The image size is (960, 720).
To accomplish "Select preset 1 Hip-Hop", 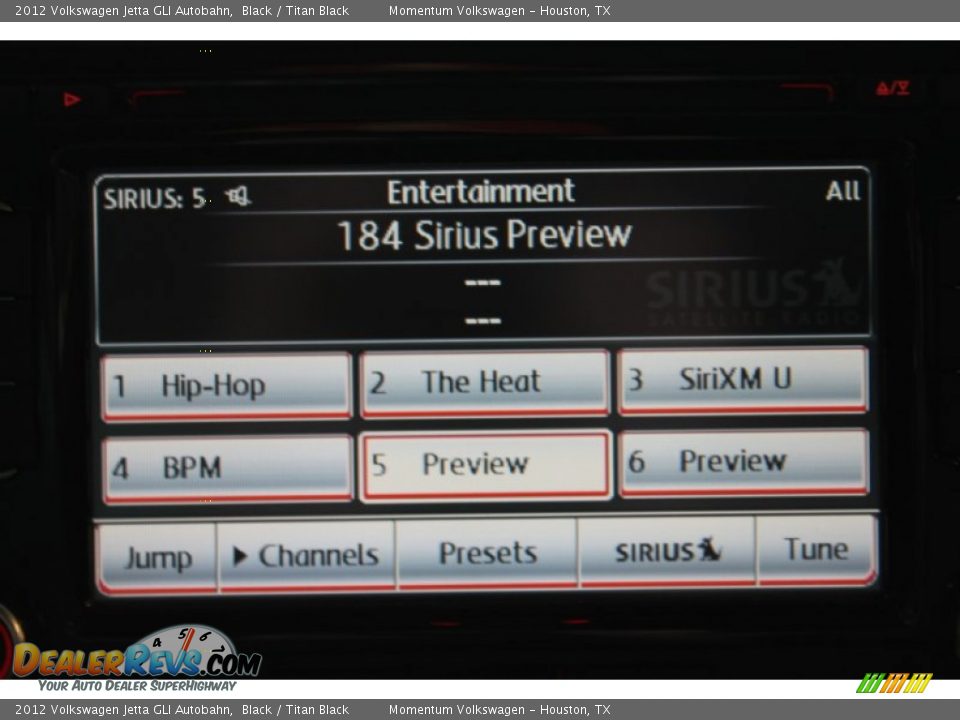I will coord(226,386).
